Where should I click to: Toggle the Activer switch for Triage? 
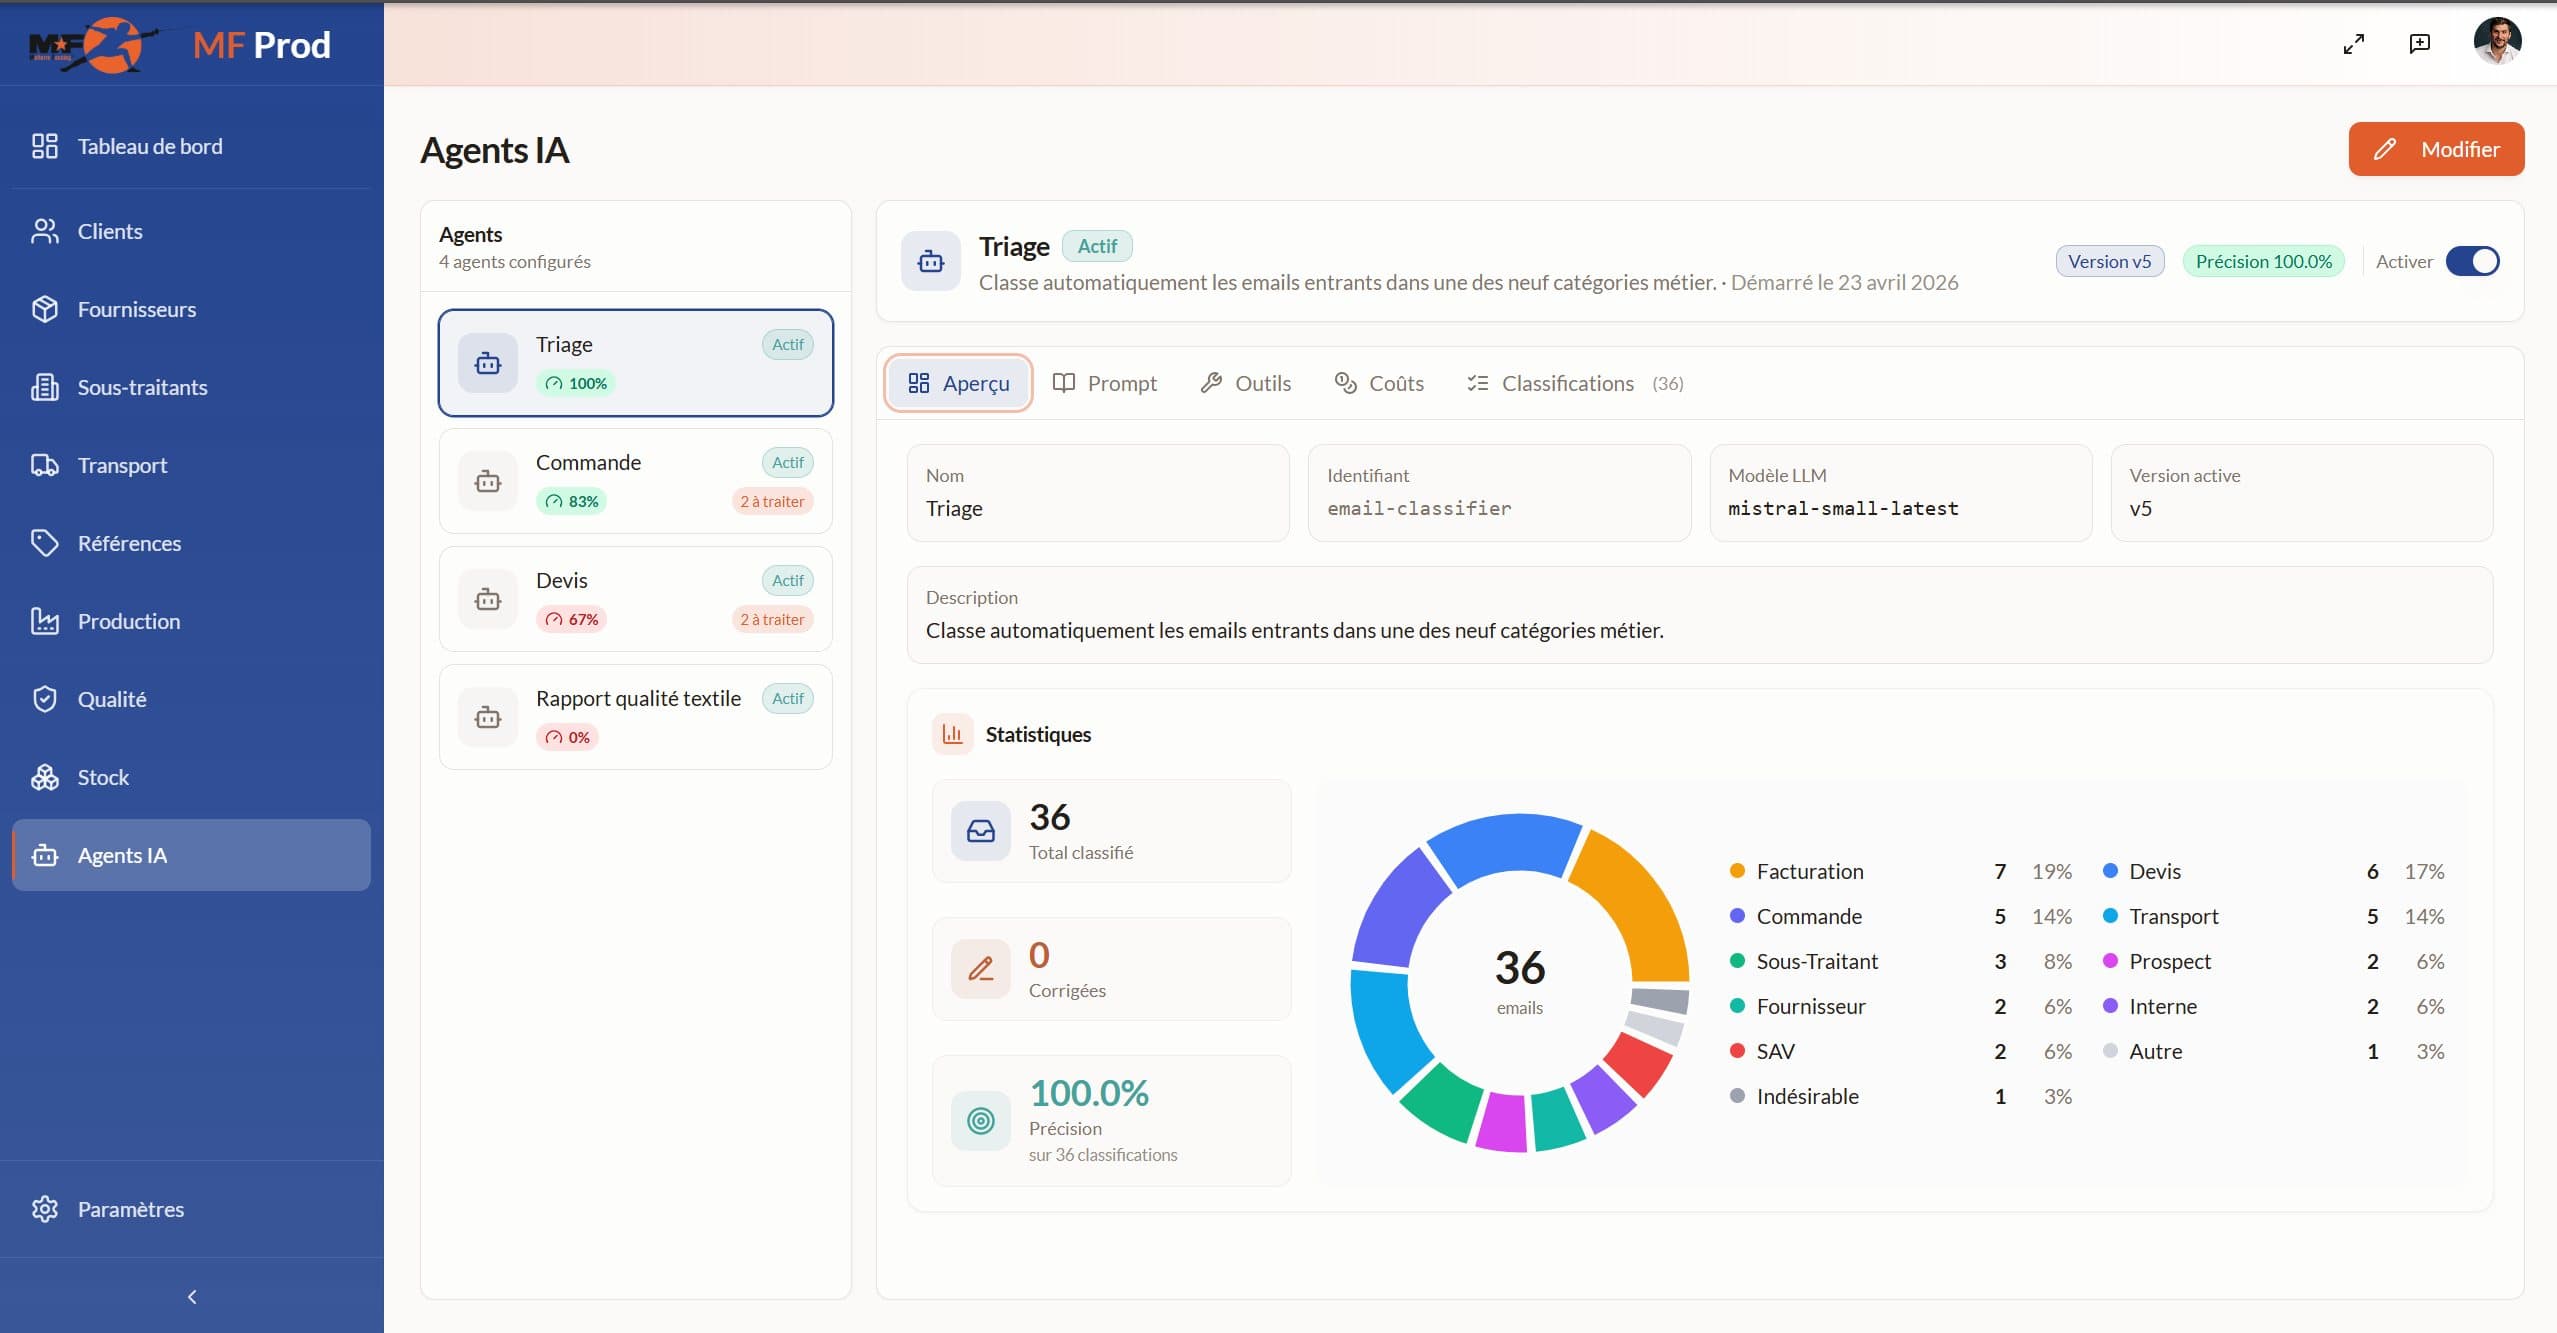[2472, 261]
